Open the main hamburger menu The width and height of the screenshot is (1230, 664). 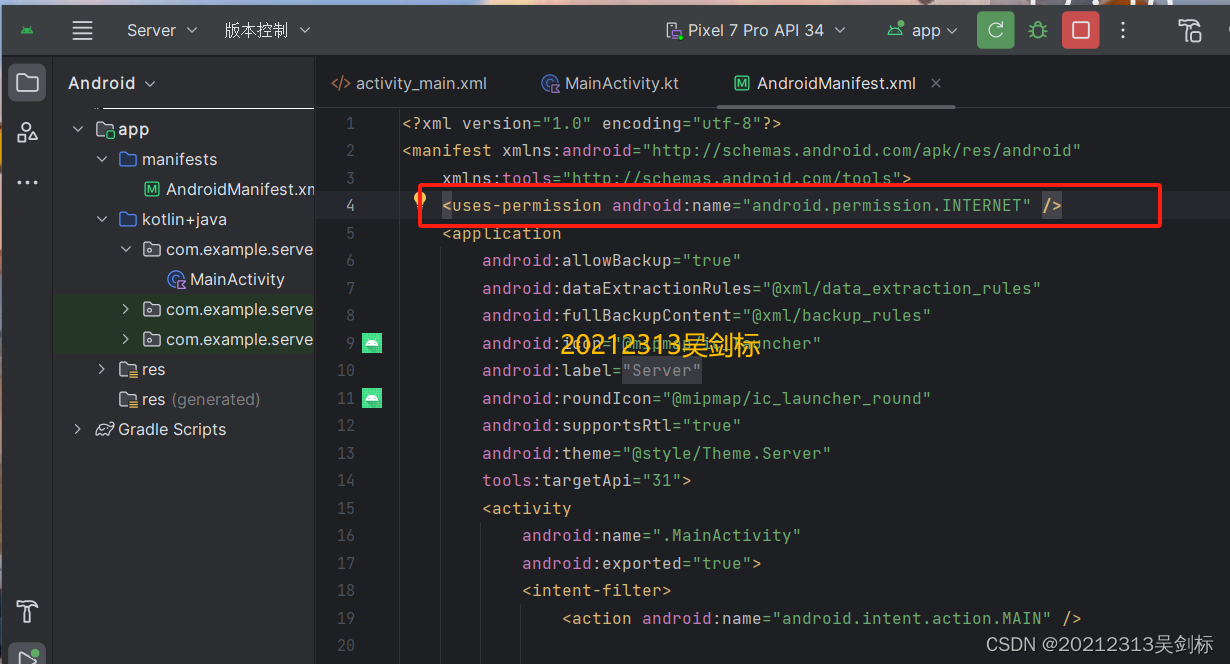tap(82, 30)
